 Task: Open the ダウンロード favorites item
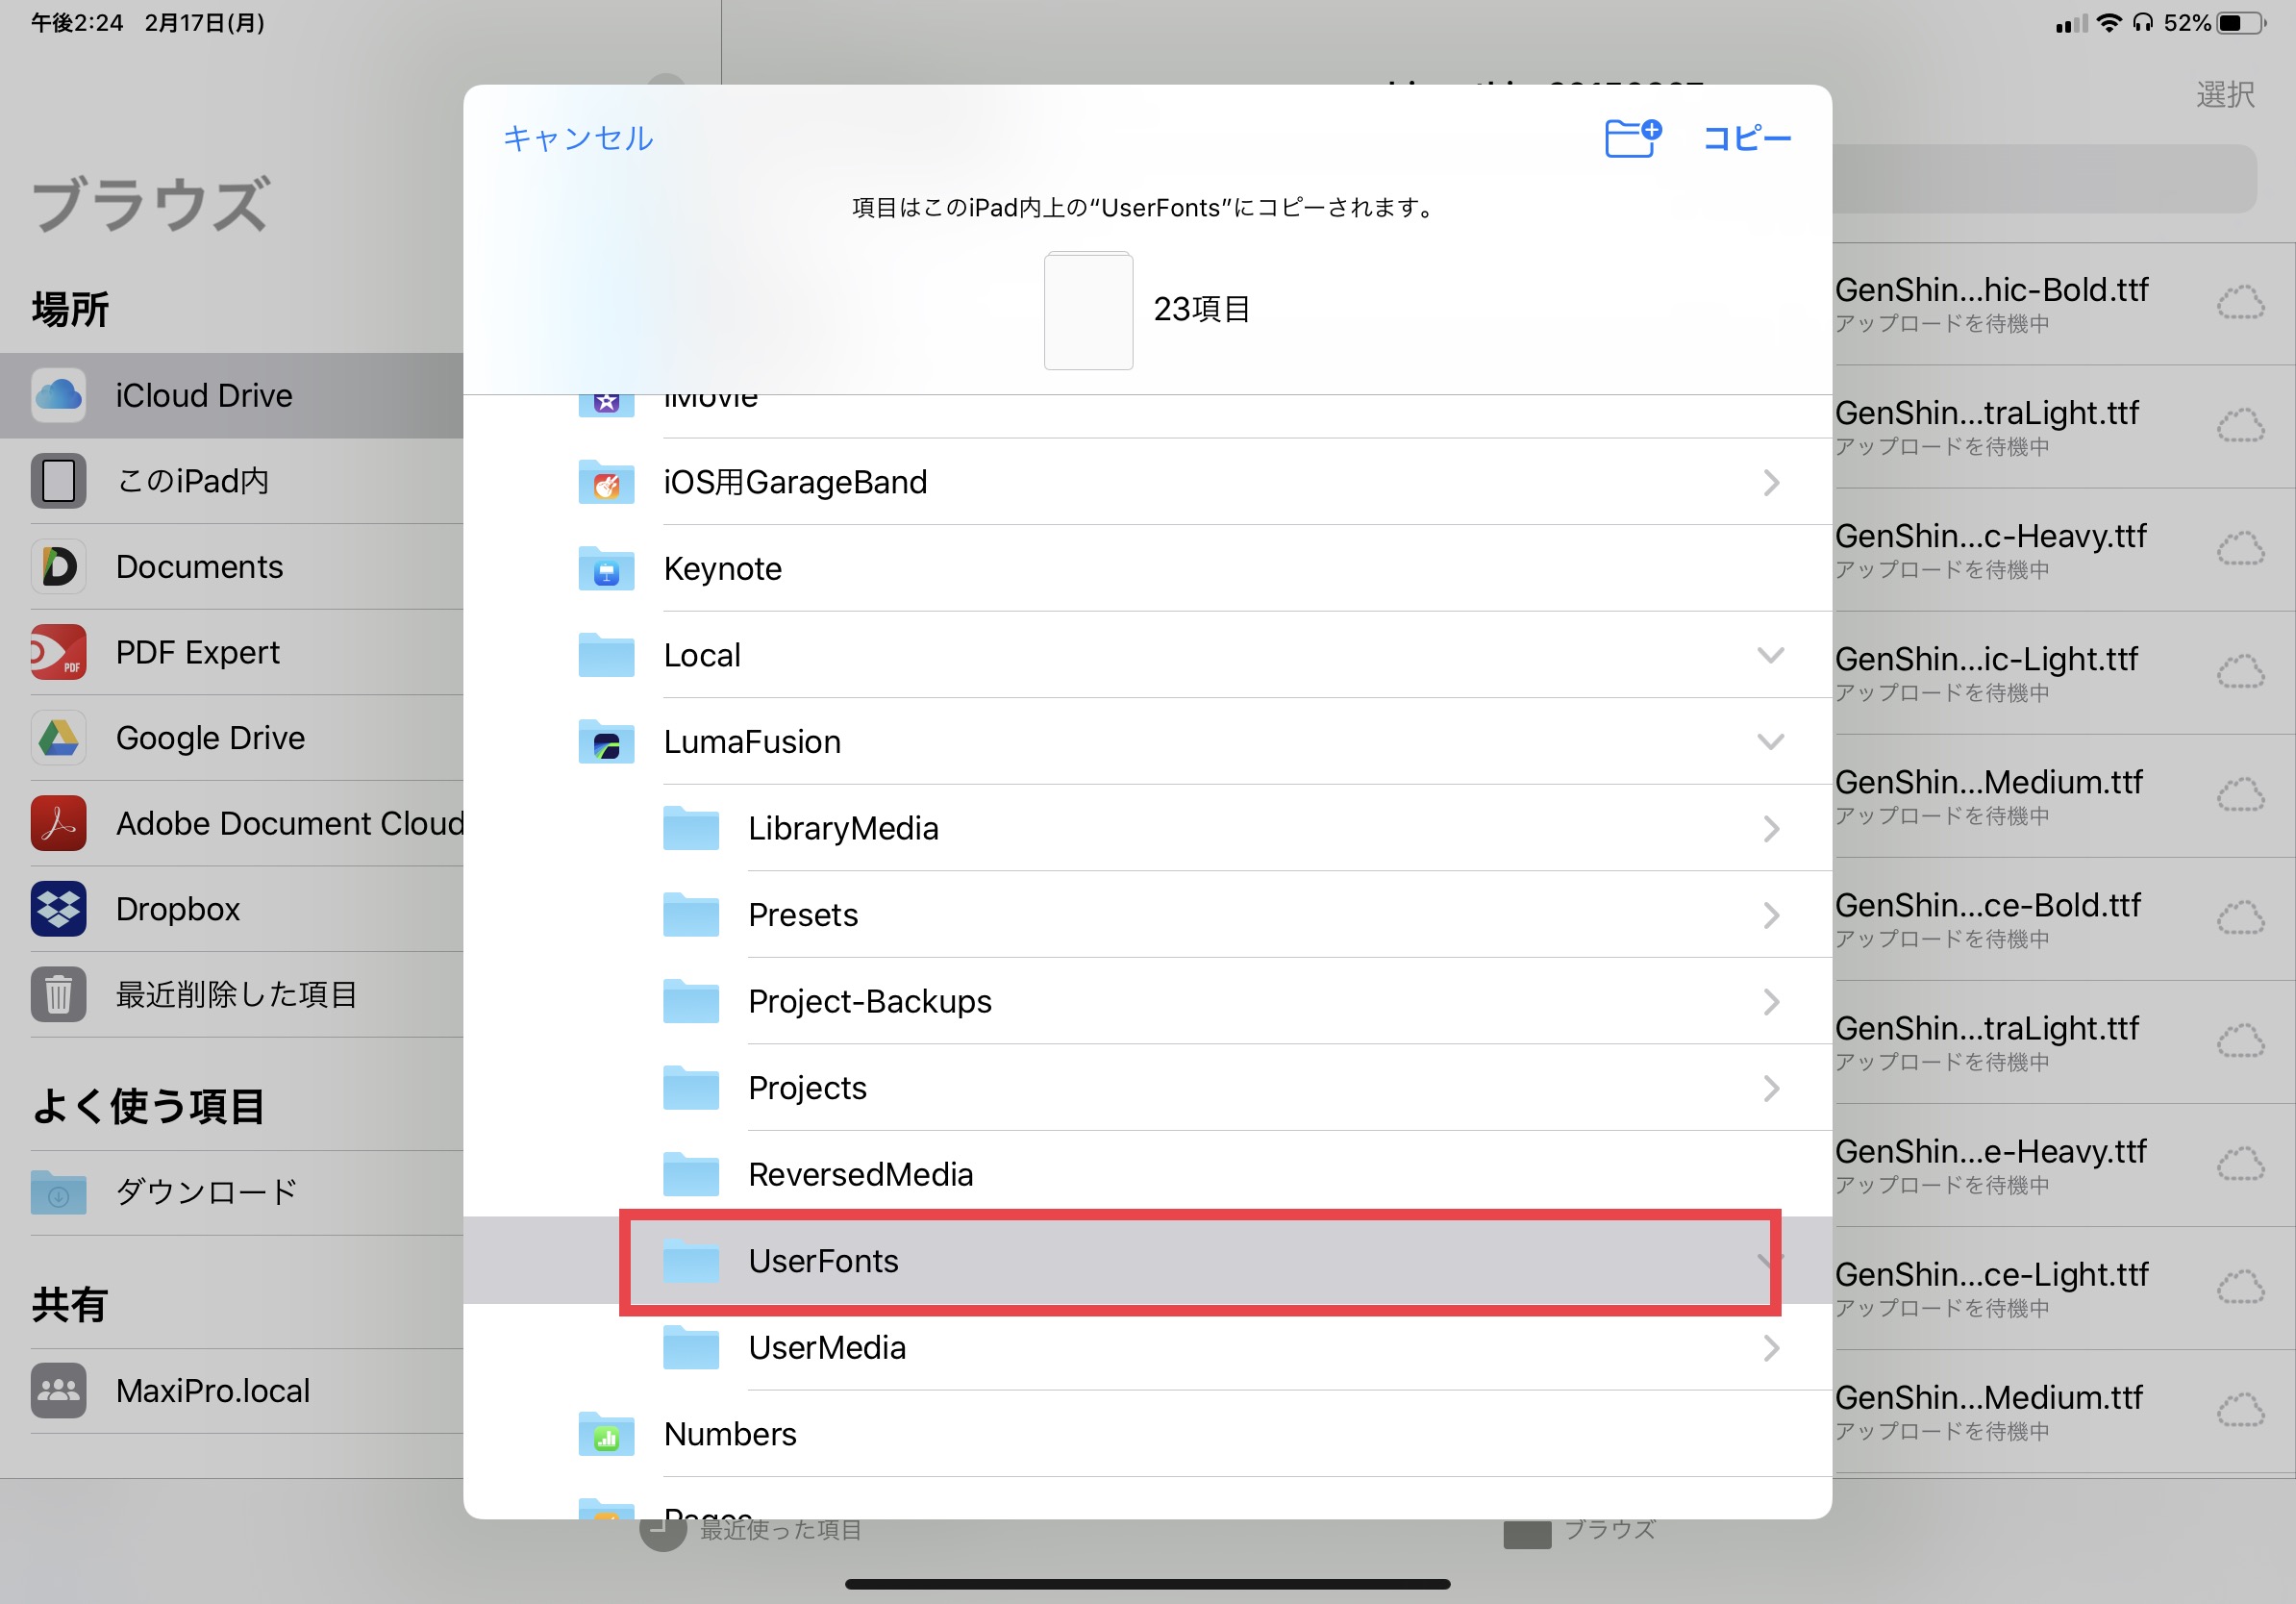pos(206,1192)
